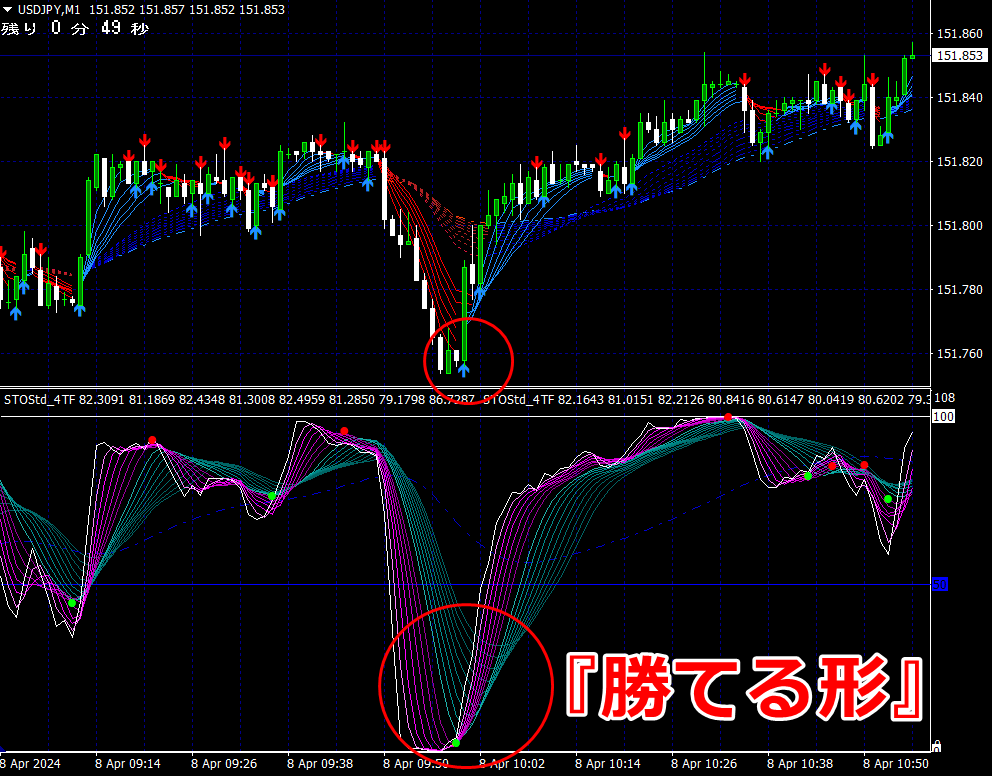
Task: Click the 151.820 price axis label
Action: coord(960,161)
